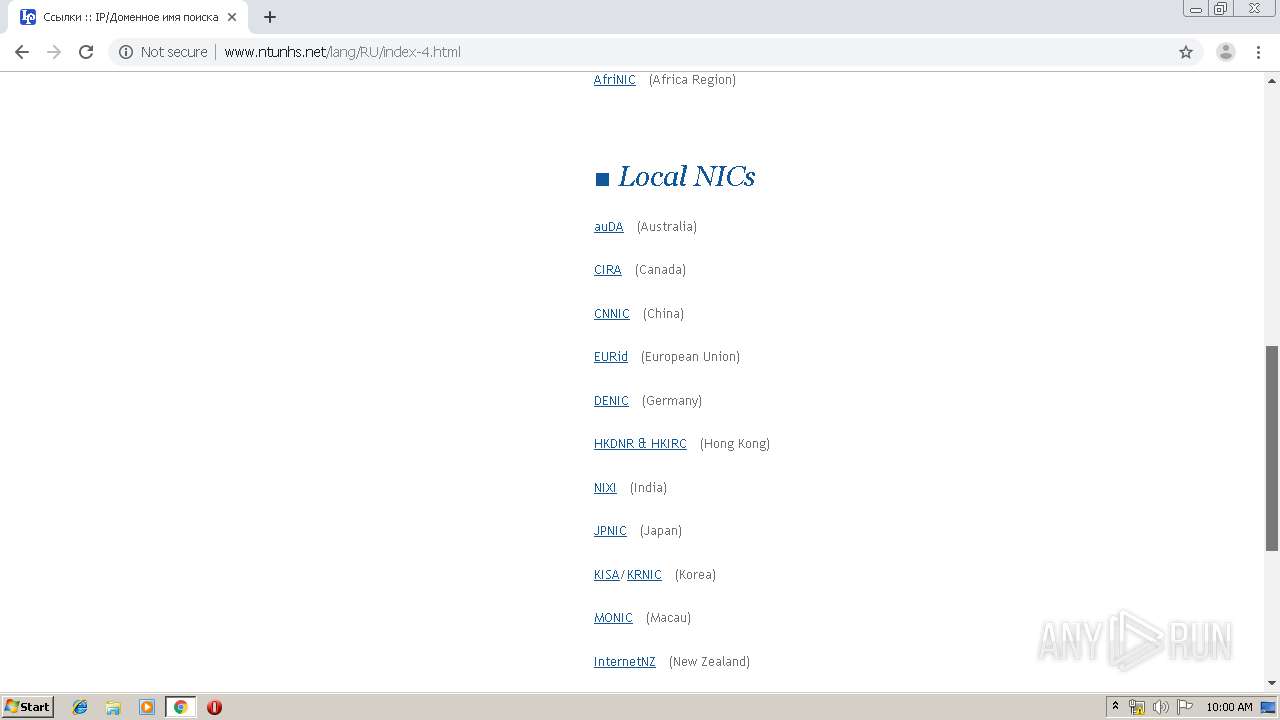The image size is (1280, 720).
Task: Open the KISA link
Action: [606, 575]
